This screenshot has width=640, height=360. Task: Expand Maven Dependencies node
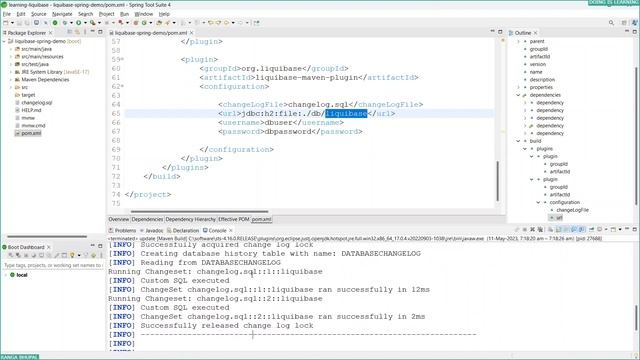pyautogui.click(x=11, y=80)
